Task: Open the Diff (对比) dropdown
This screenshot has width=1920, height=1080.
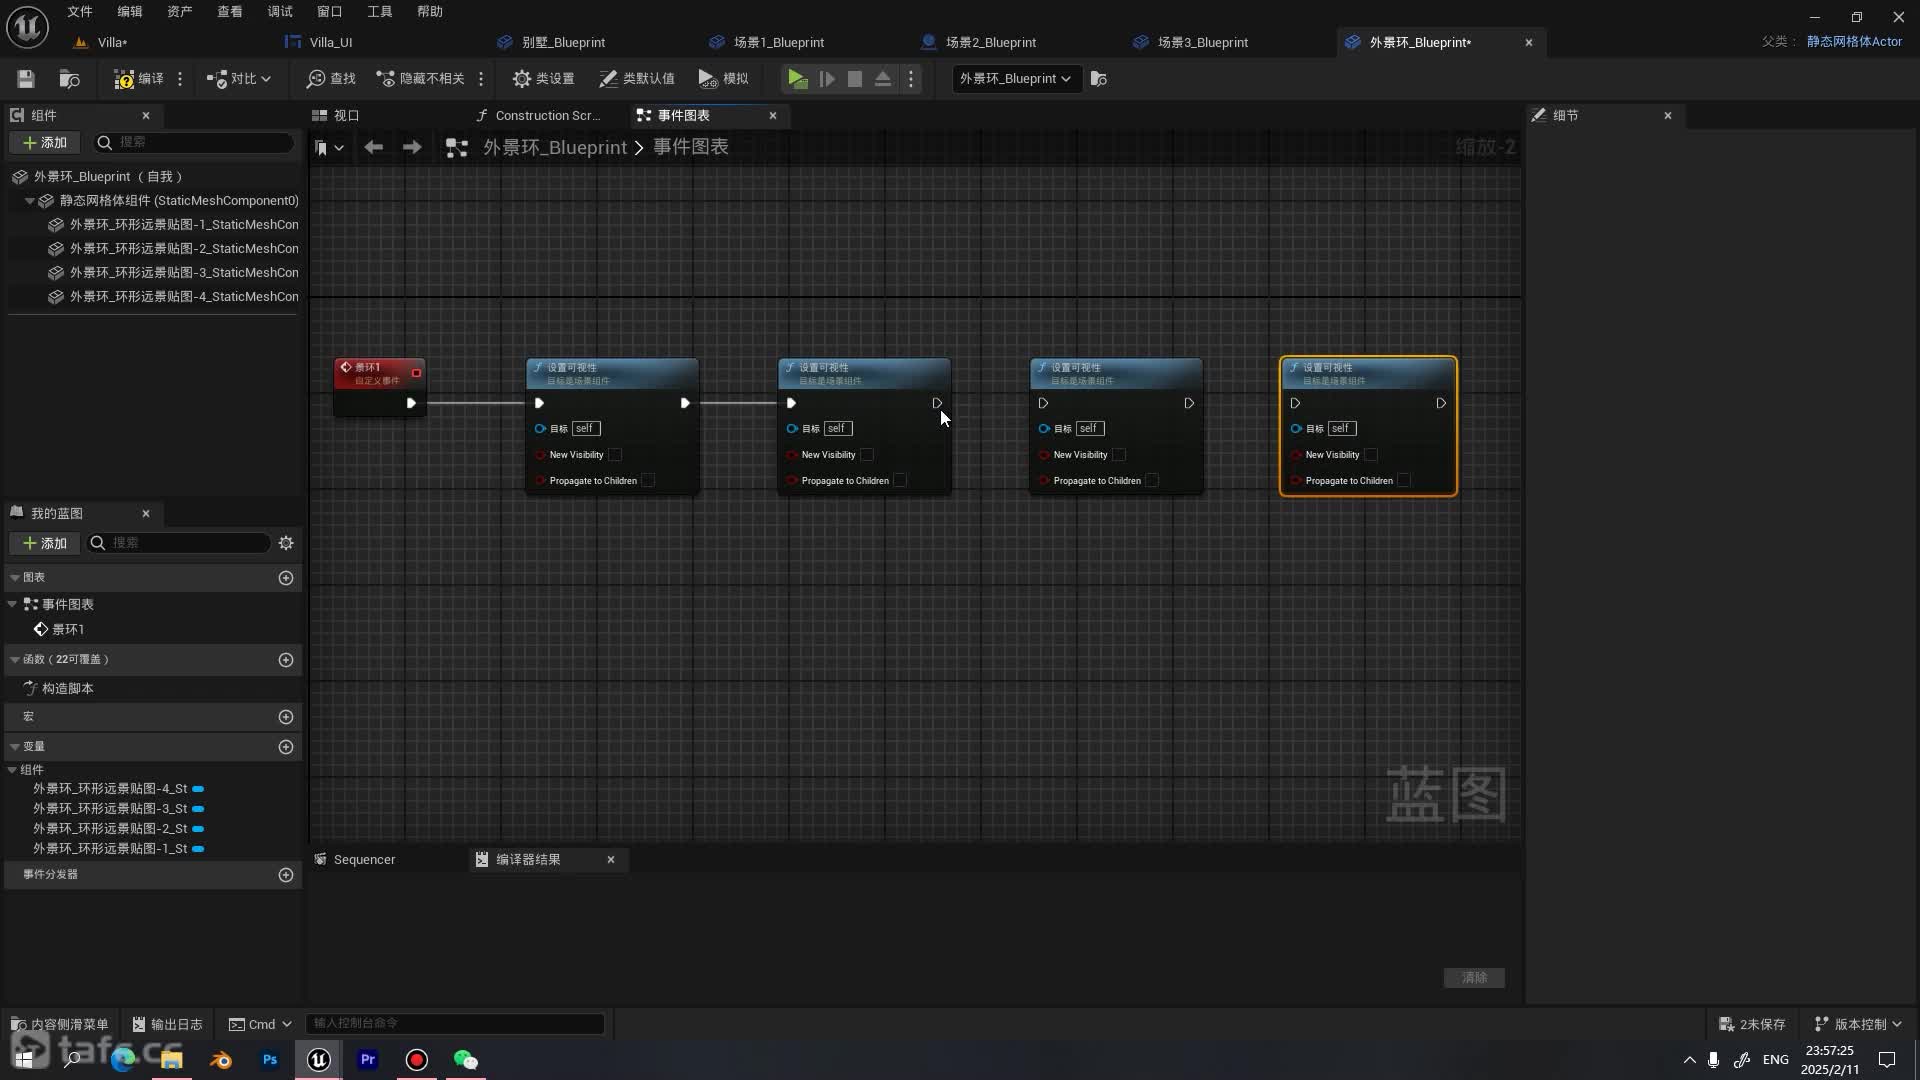Action: [239, 78]
